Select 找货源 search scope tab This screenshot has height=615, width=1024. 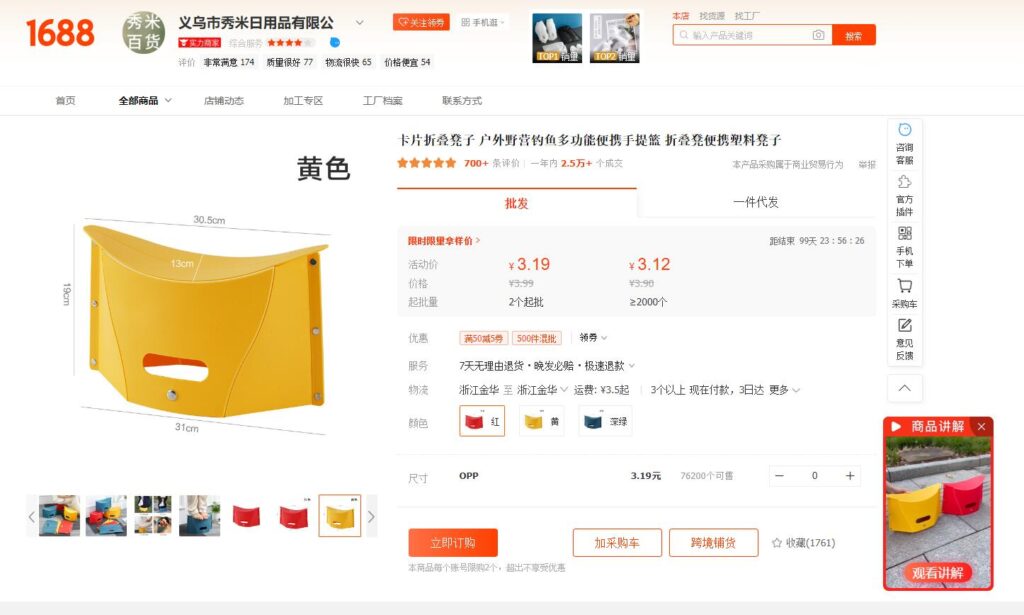point(712,16)
